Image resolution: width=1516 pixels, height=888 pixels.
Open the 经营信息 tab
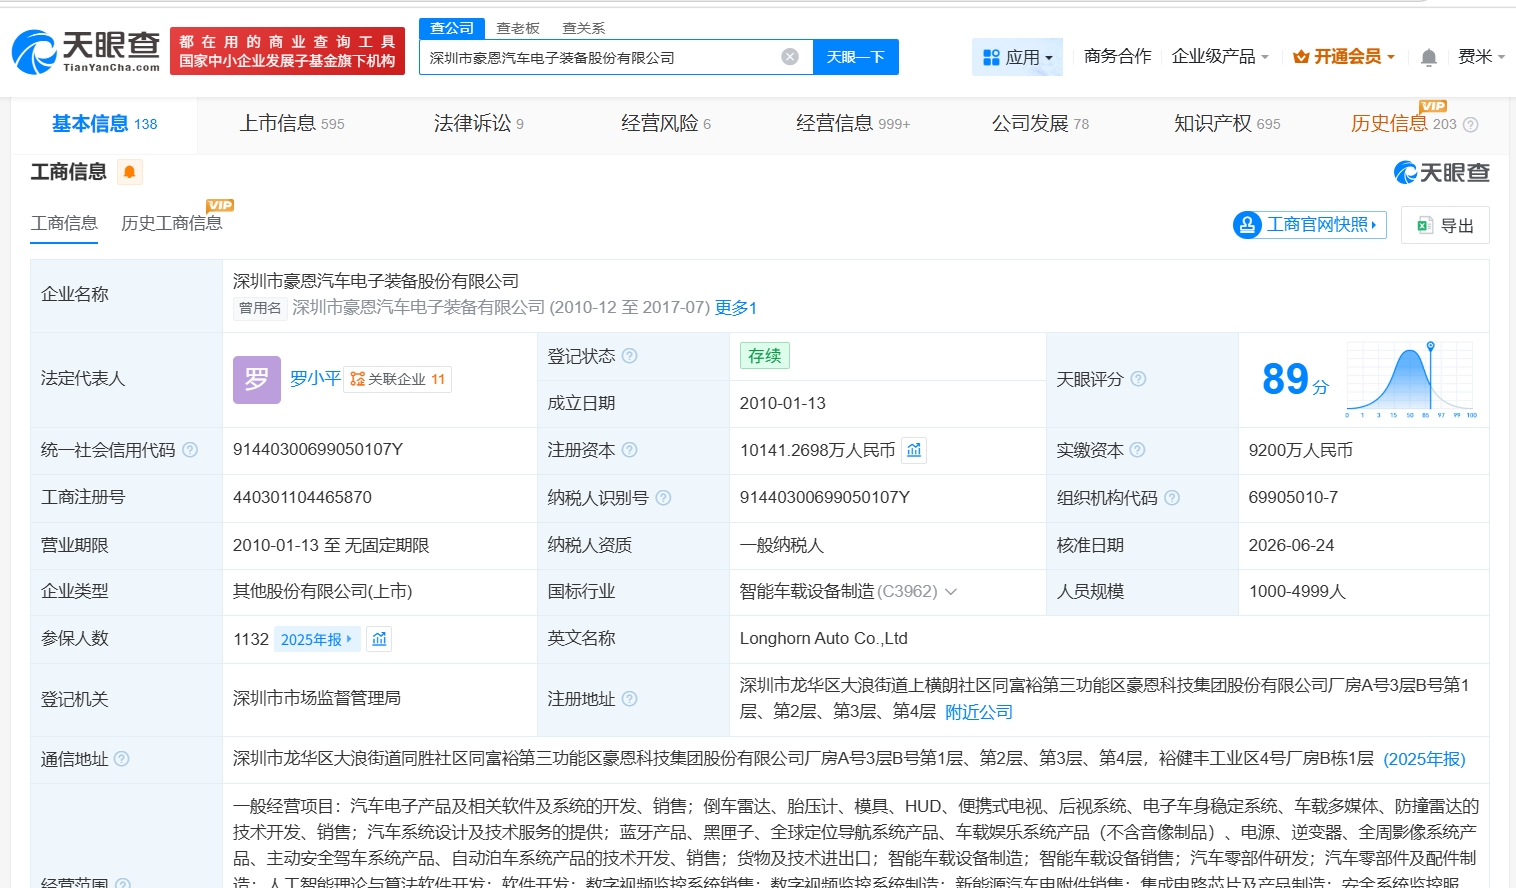pos(853,124)
